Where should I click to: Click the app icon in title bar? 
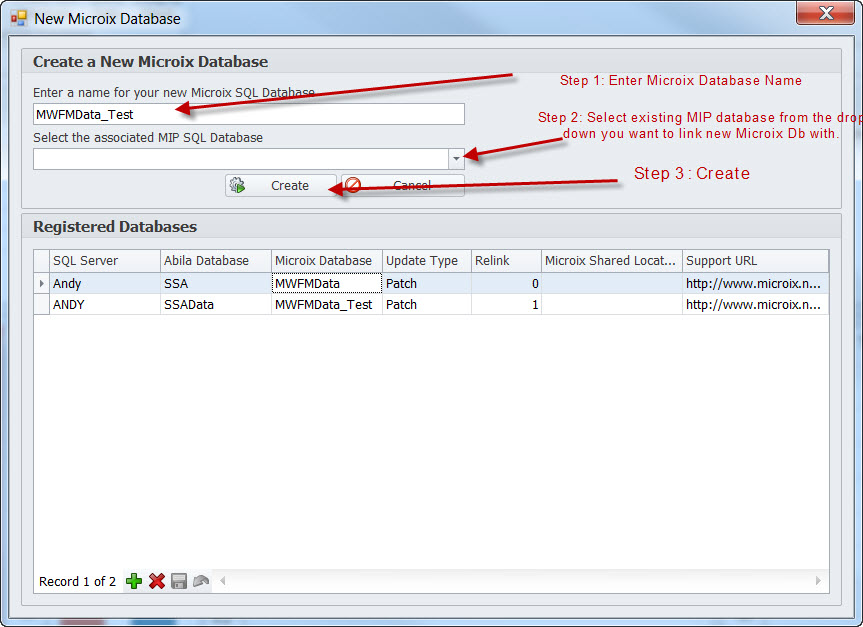(x=18, y=17)
